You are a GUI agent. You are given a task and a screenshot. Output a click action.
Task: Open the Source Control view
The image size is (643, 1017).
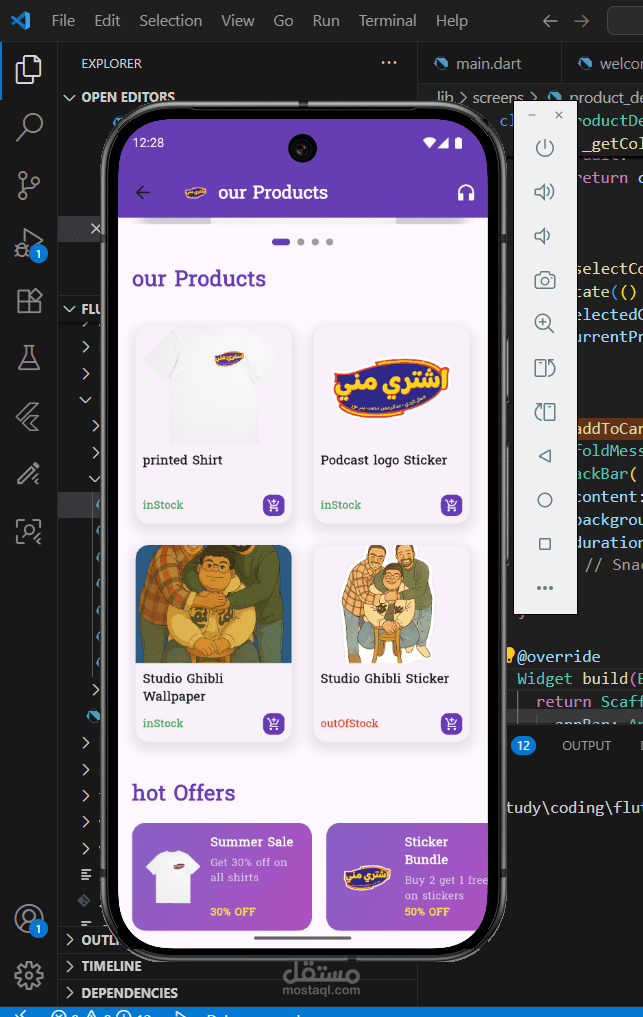pyautogui.click(x=29, y=185)
